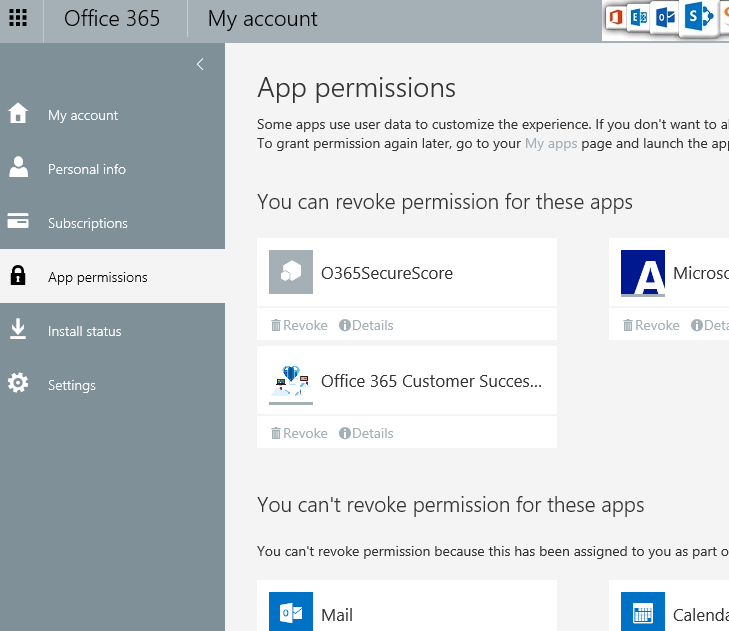
Task: Collapse the left navigation pane chevron
Action: 200,64
